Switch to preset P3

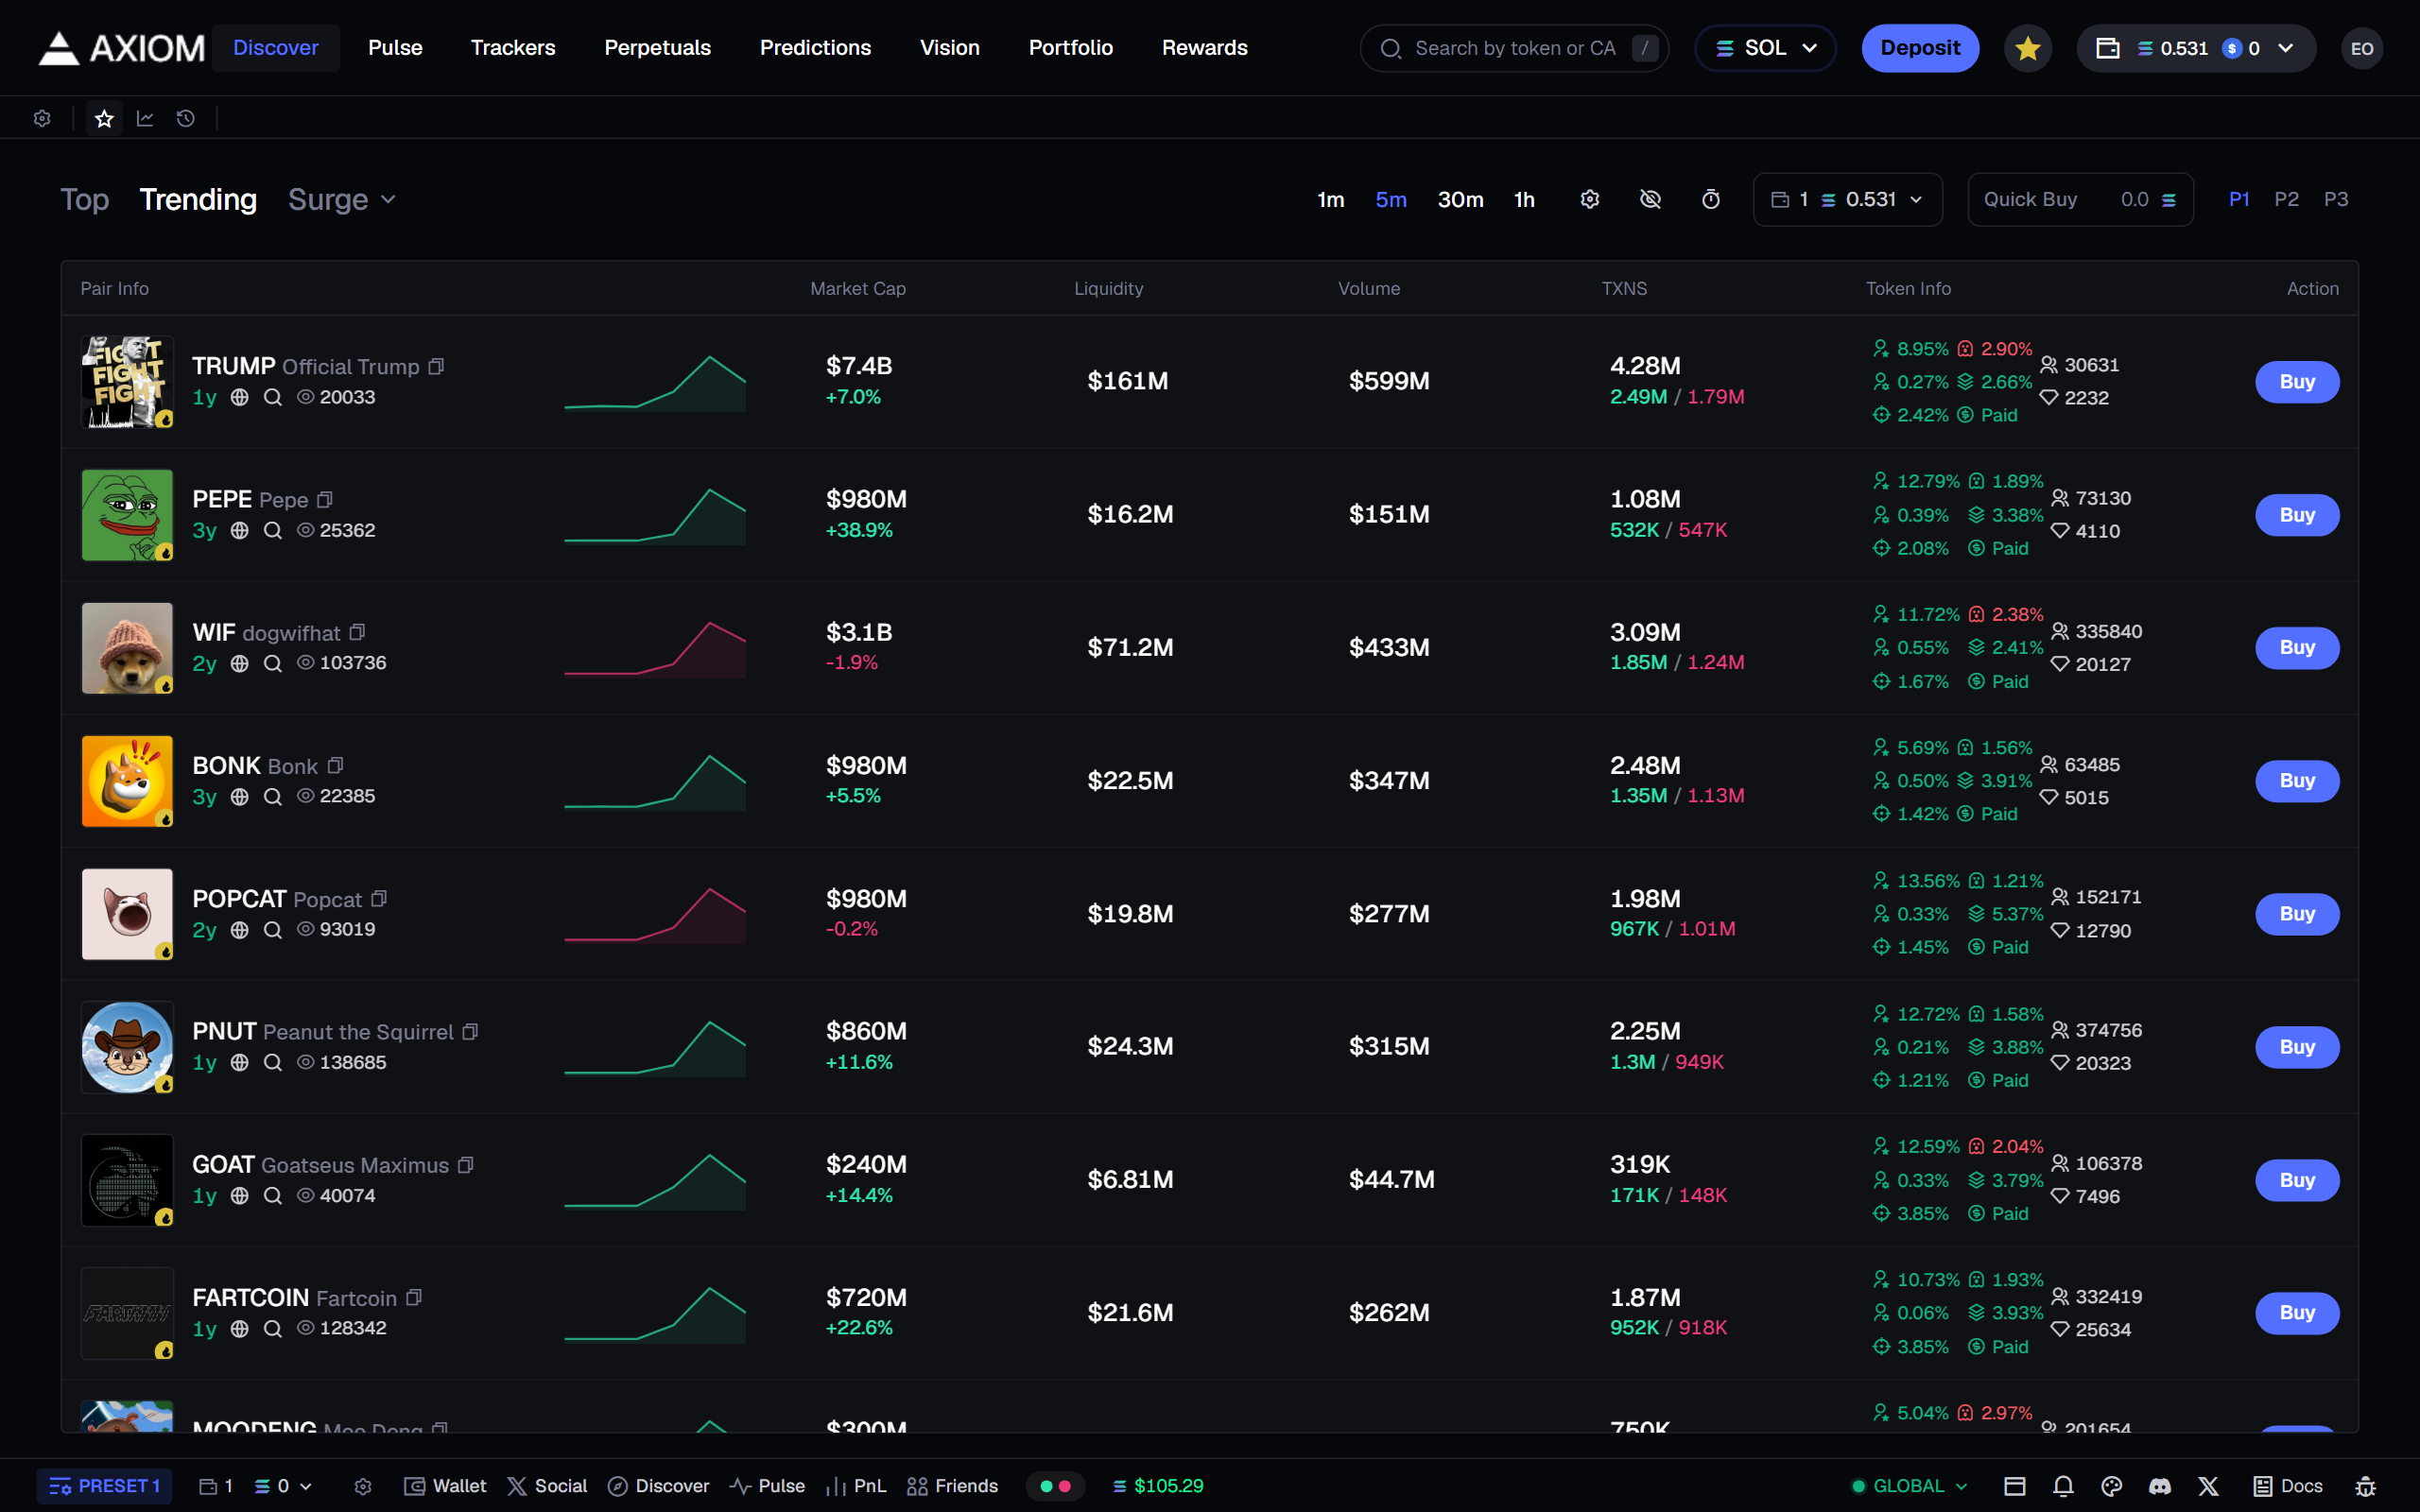pos(2336,200)
